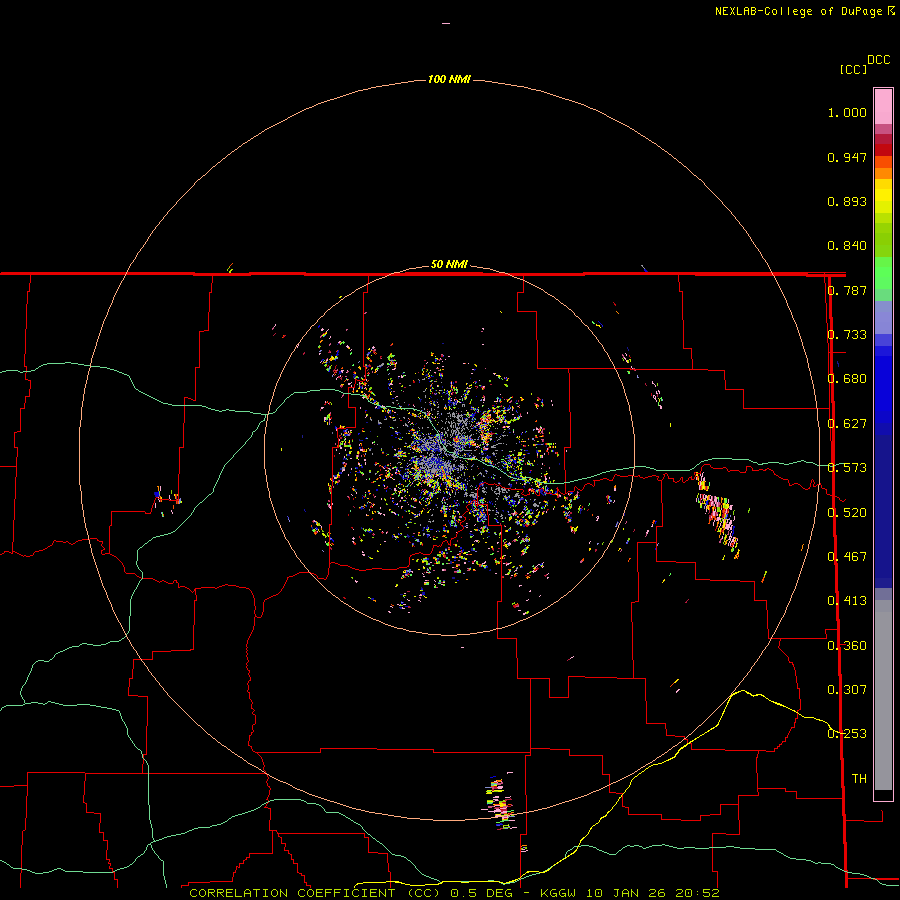
Task: Select the 0.520 scale value
Action: (847, 513)
